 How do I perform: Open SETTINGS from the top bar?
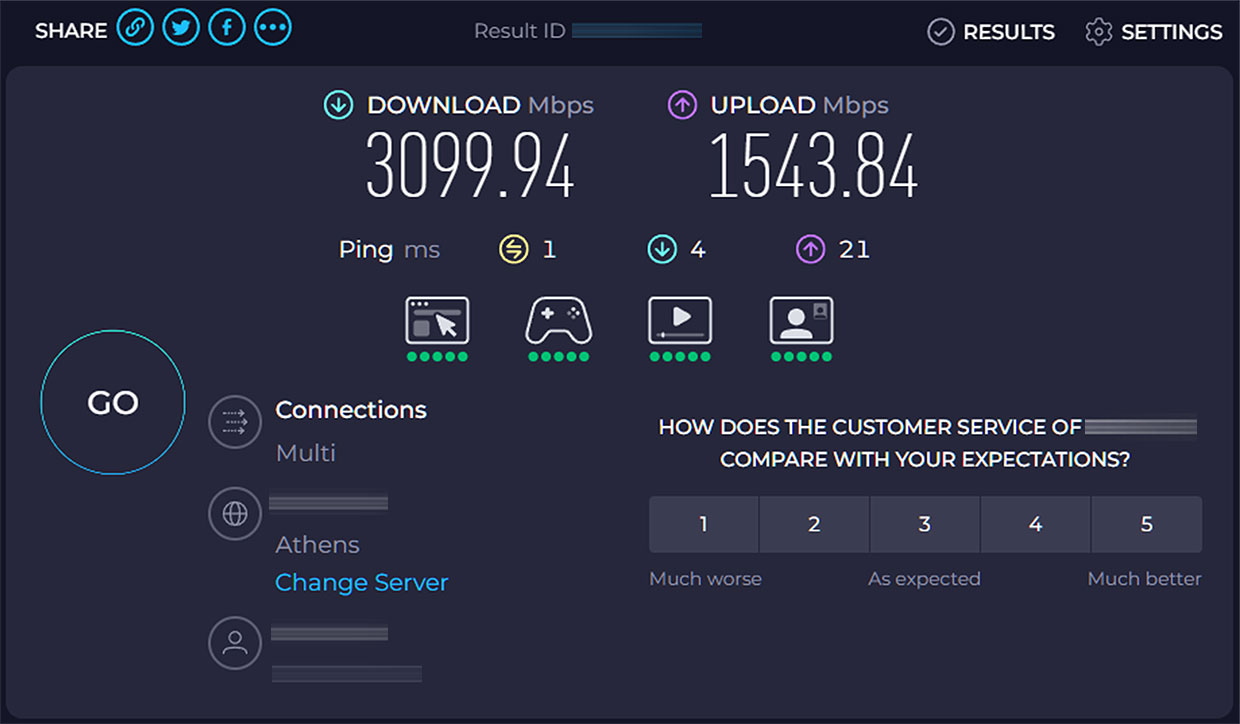pos(1154,32)
